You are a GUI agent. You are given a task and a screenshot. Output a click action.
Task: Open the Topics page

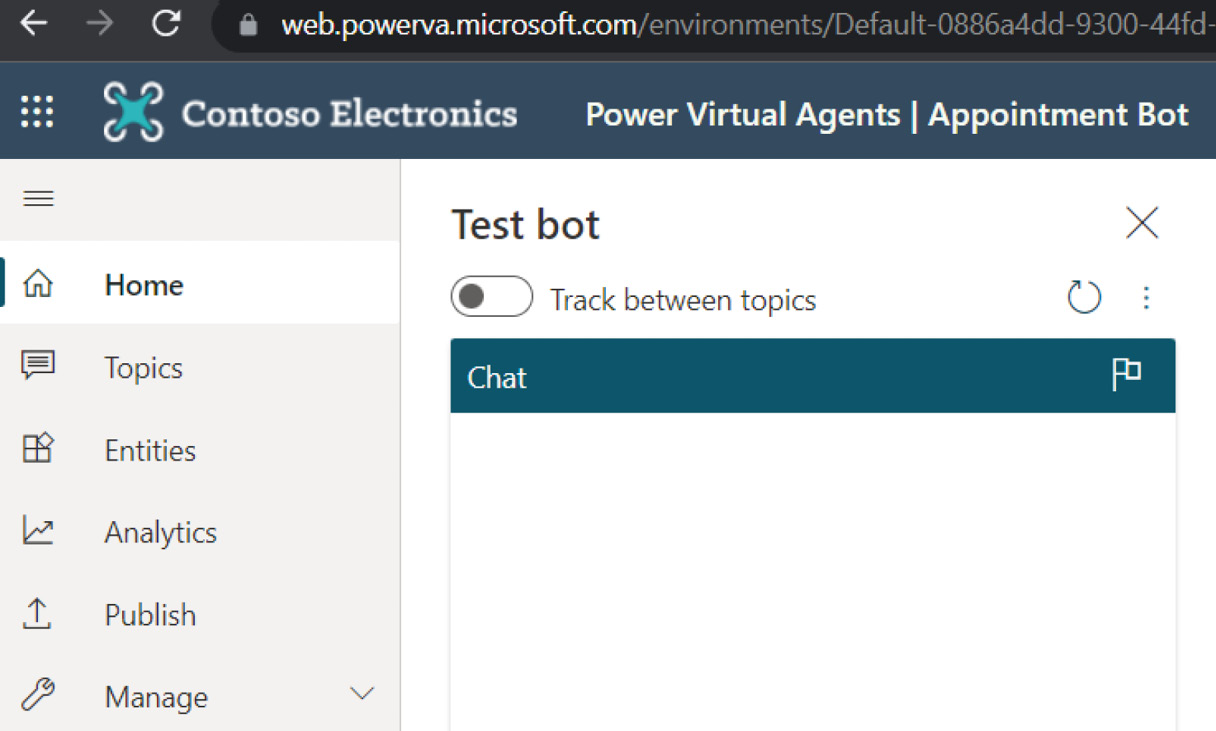[x=200, y=367]
